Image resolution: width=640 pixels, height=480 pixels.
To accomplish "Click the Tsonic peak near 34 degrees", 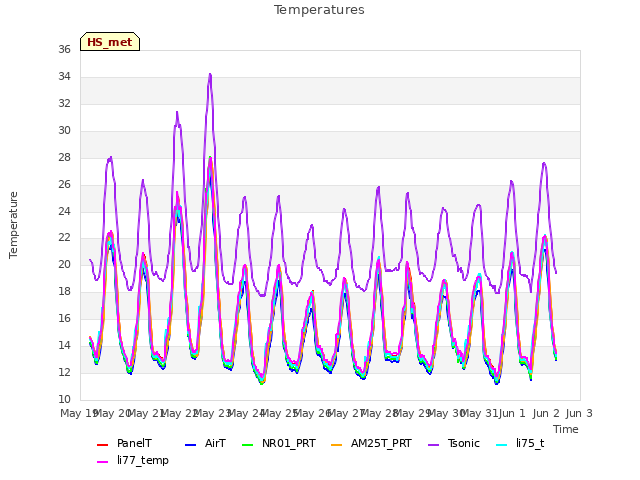I will coord(210,75).
